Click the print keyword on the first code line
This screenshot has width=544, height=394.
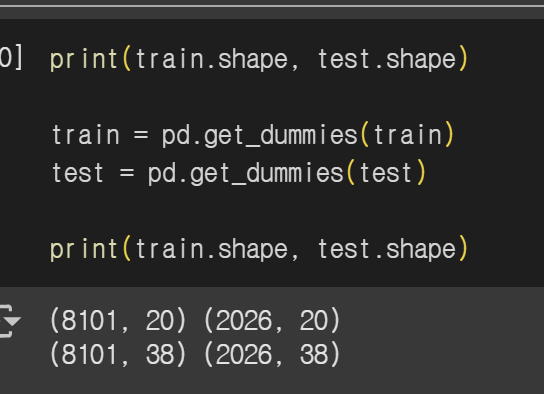coord(84,59)
